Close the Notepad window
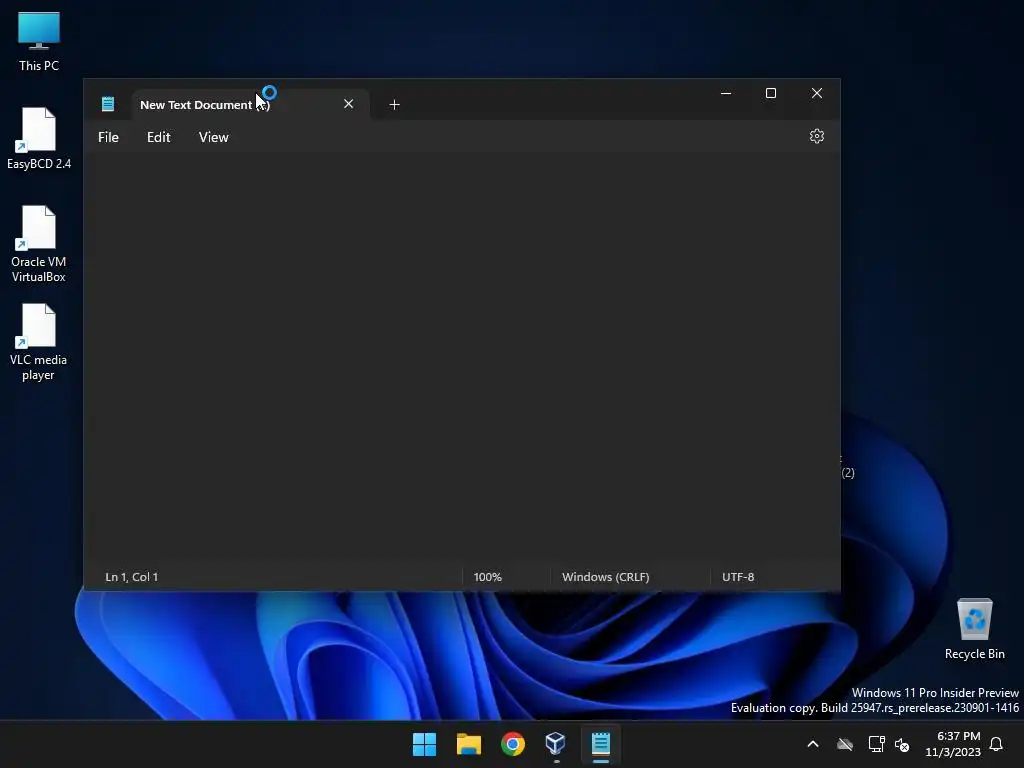The height and width of the screenshot is (768, 1024). (816, 93)
